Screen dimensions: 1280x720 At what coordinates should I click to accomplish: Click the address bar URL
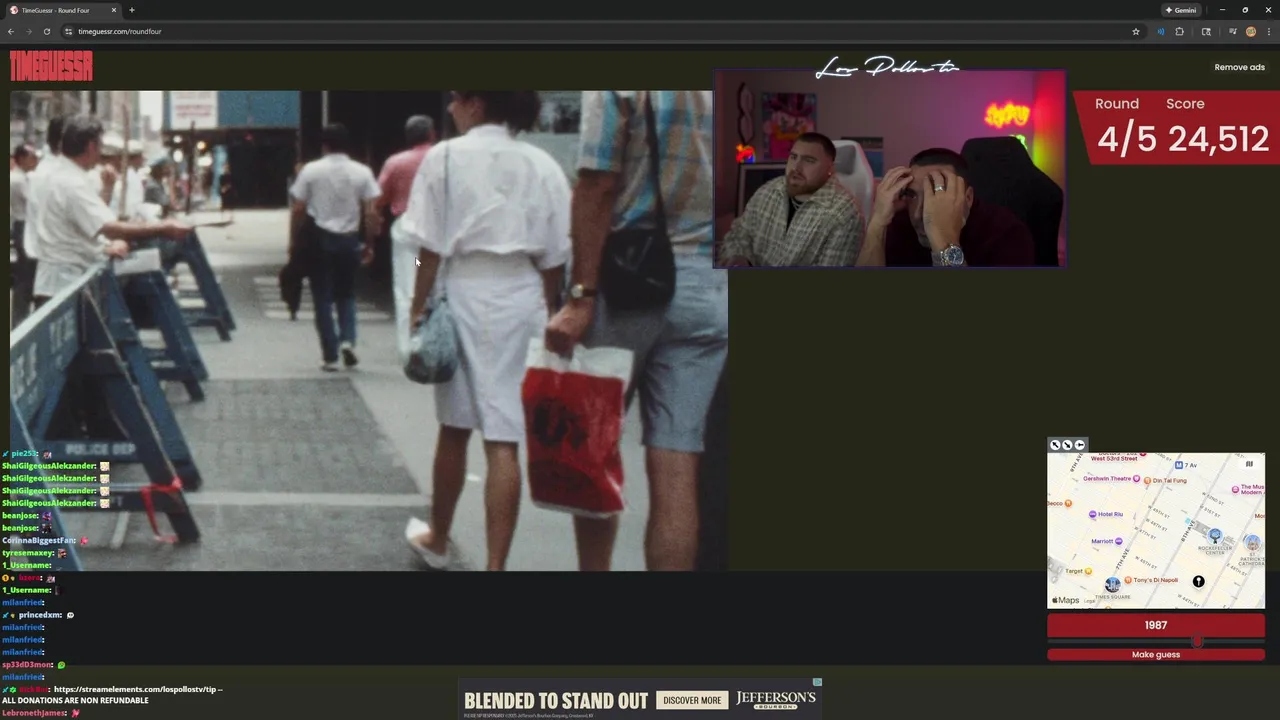click(x=120, y=31)
